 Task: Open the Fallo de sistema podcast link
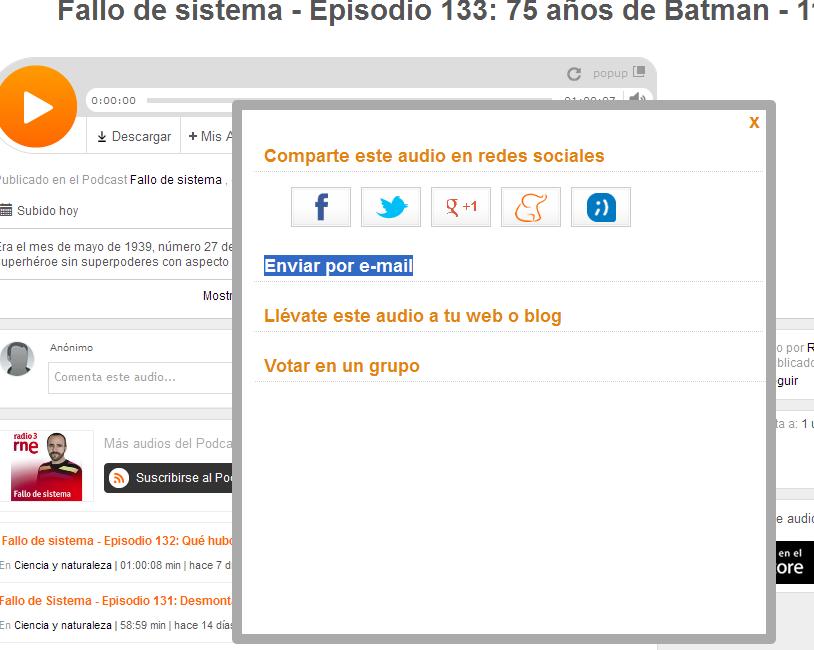(x=176, y=180)
